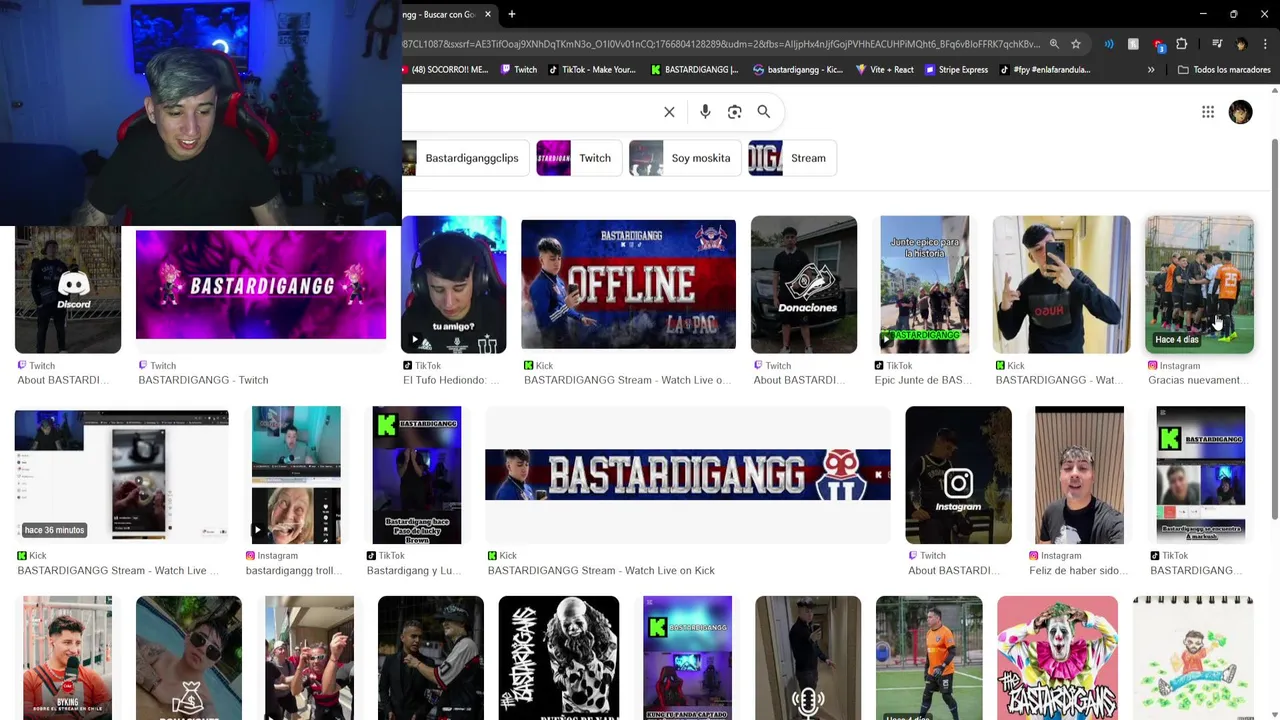The height and width of the screenshot is (720, 1280).
Task: Open the 'tu amigo?' TikTok video thumbnail
Action: (454, 285)
